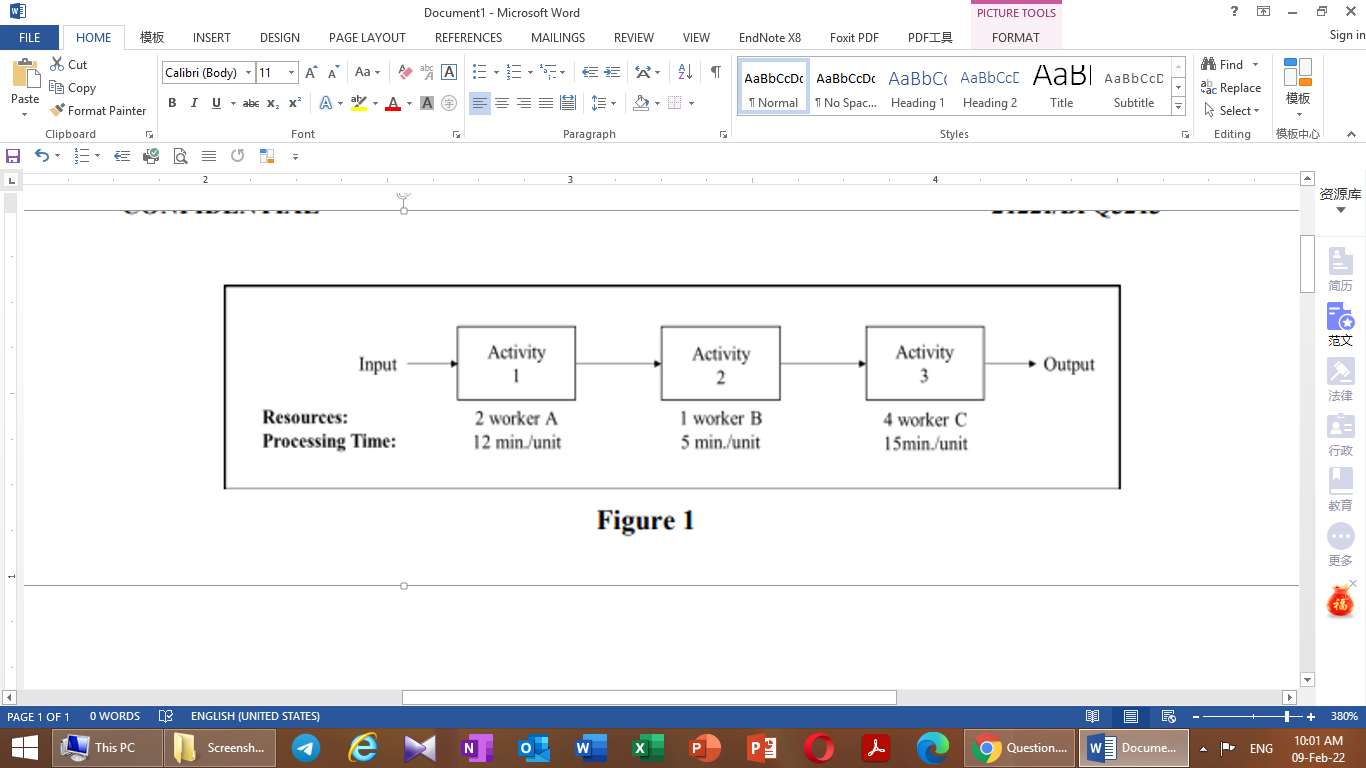Open the Font Size dropdown
Screen dimensions: 1366x768
tap(290, 72)
